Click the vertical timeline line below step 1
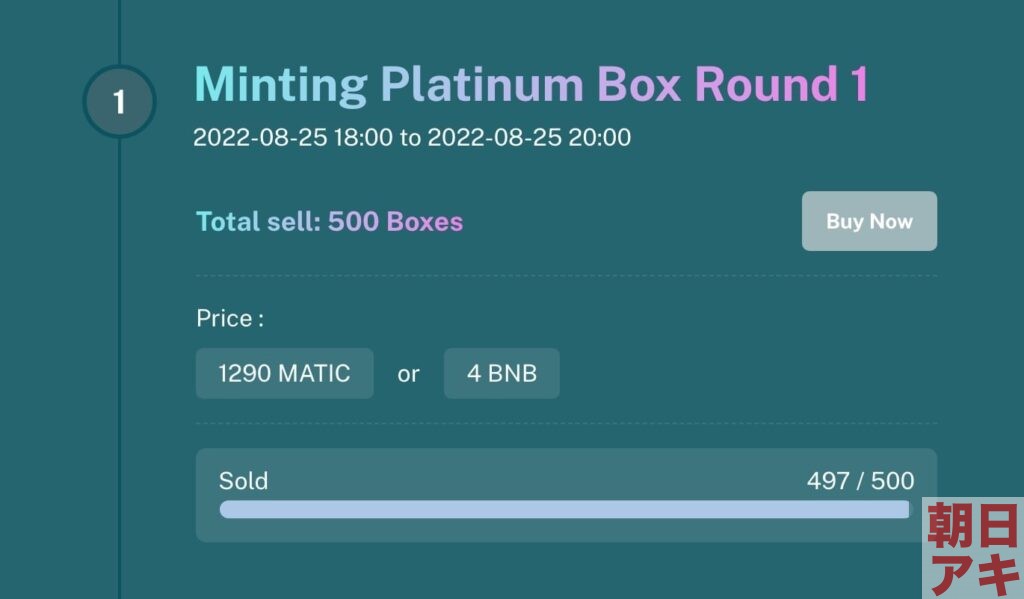The image size is (1024, 599). [120, 366]
